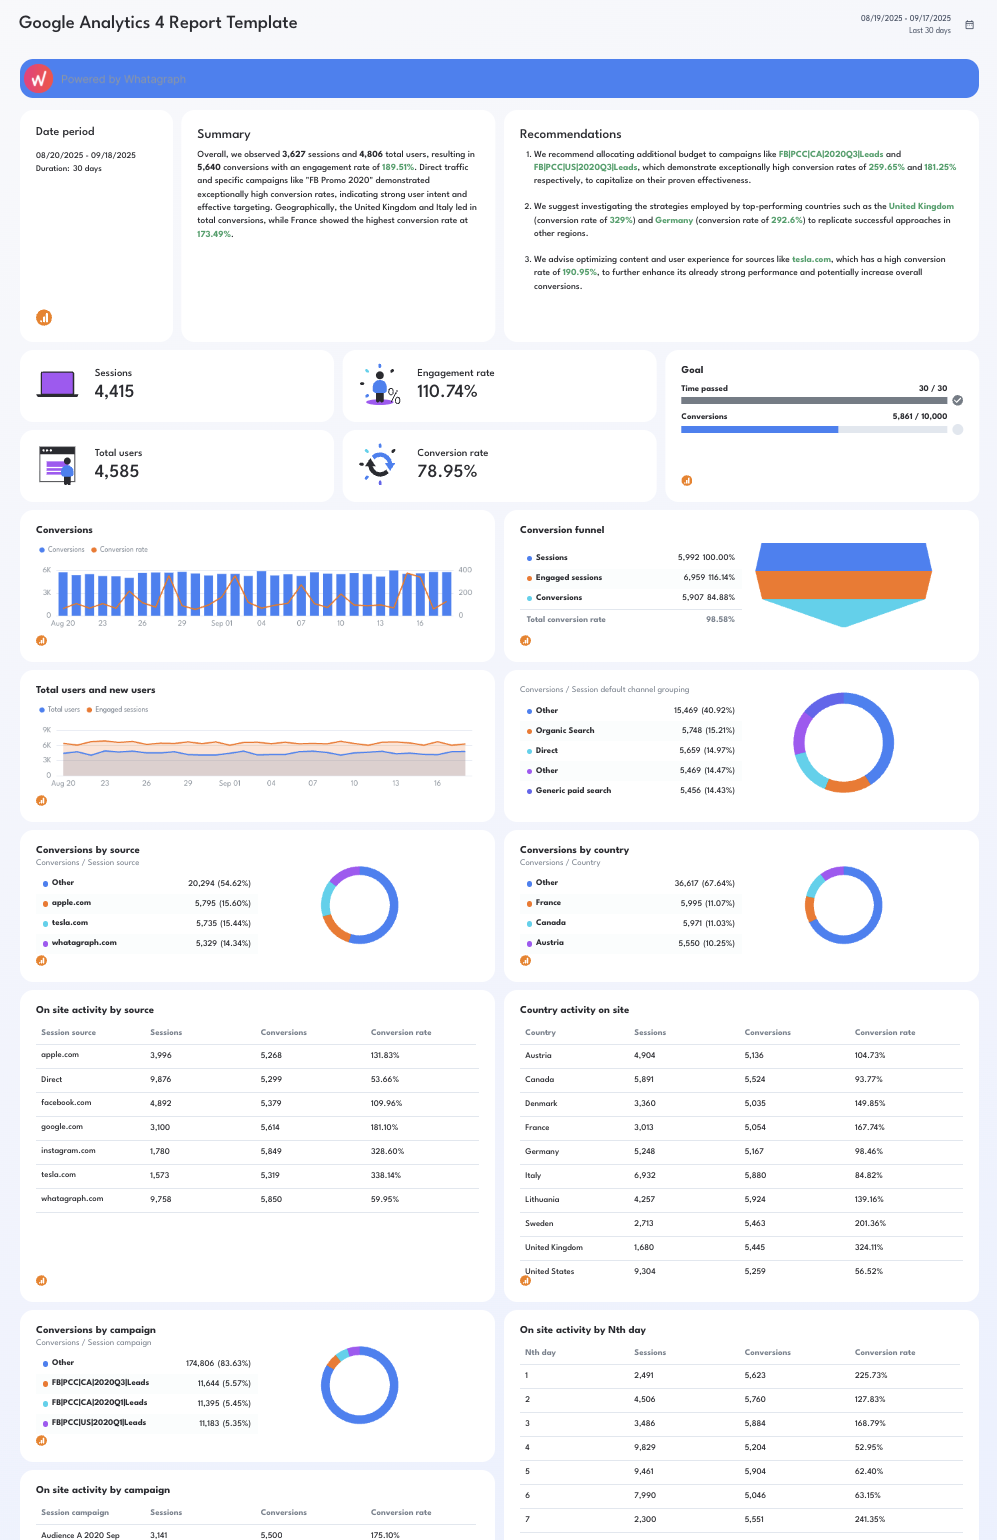Toggle the Total users legend item
The height and width of the screenshot is (1540, 997).
[x=60, y=709]
